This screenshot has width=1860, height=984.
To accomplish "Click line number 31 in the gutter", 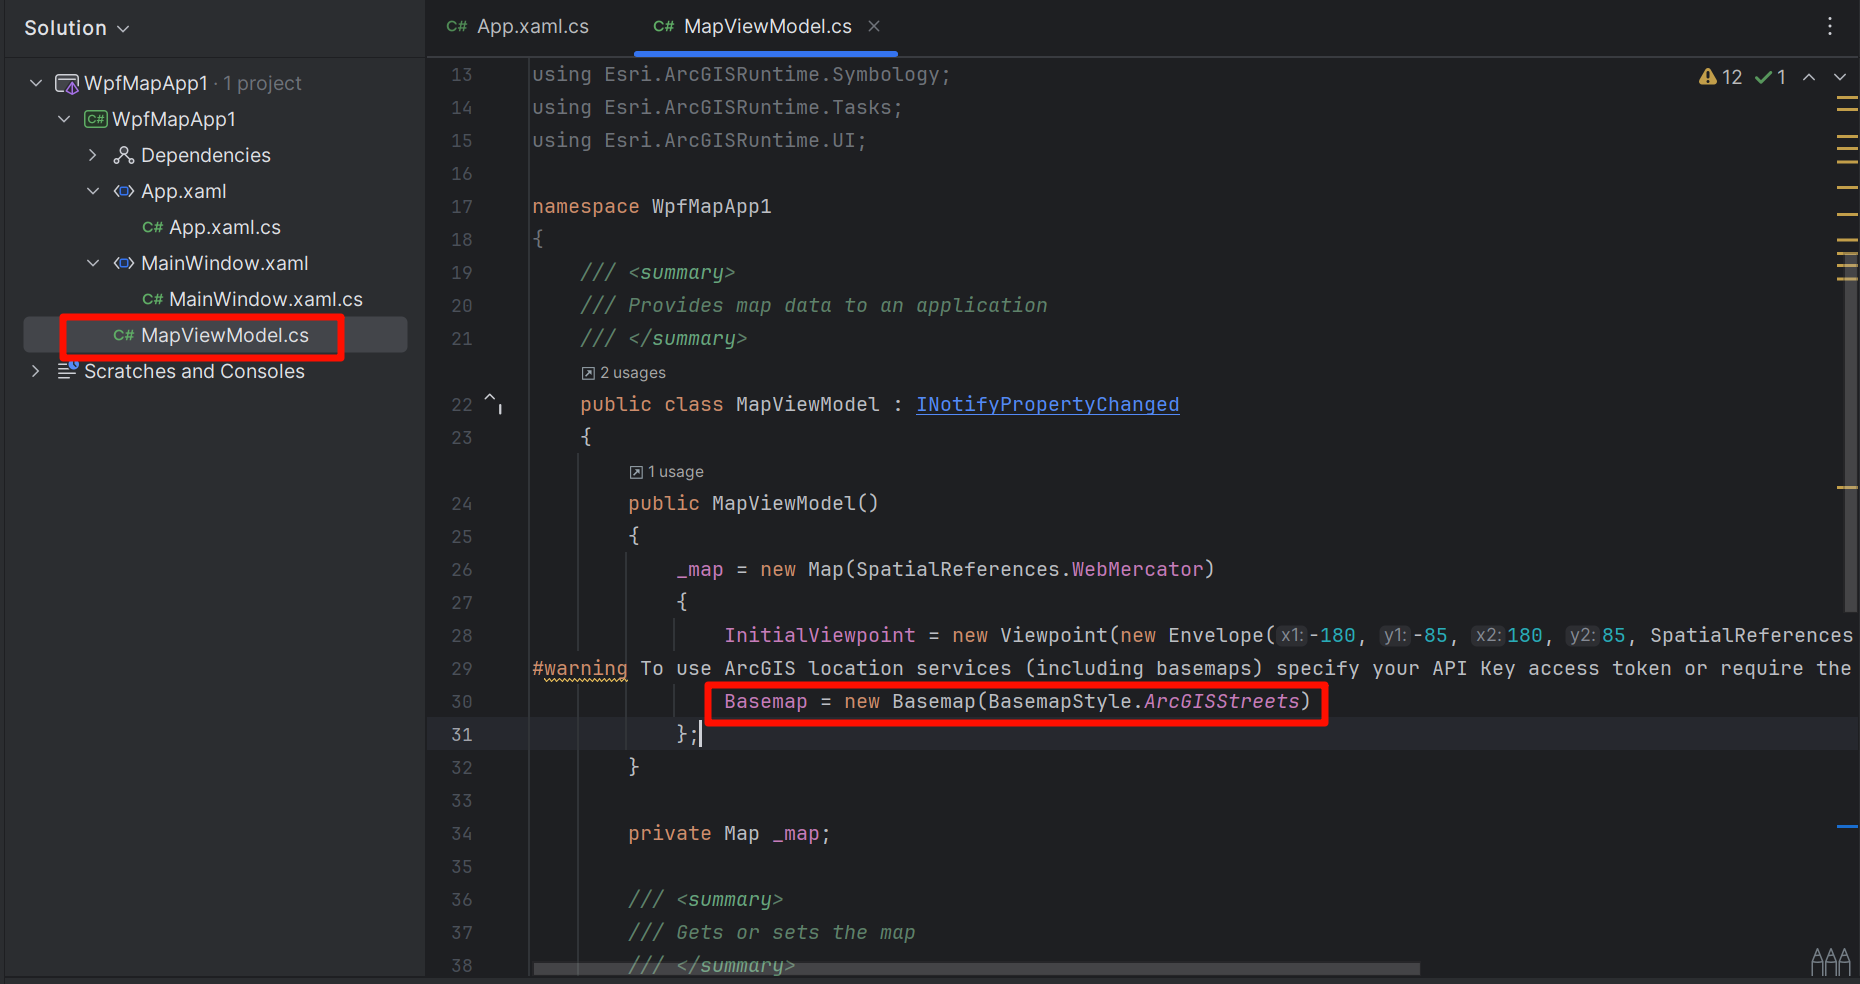I will coord(461,734).
